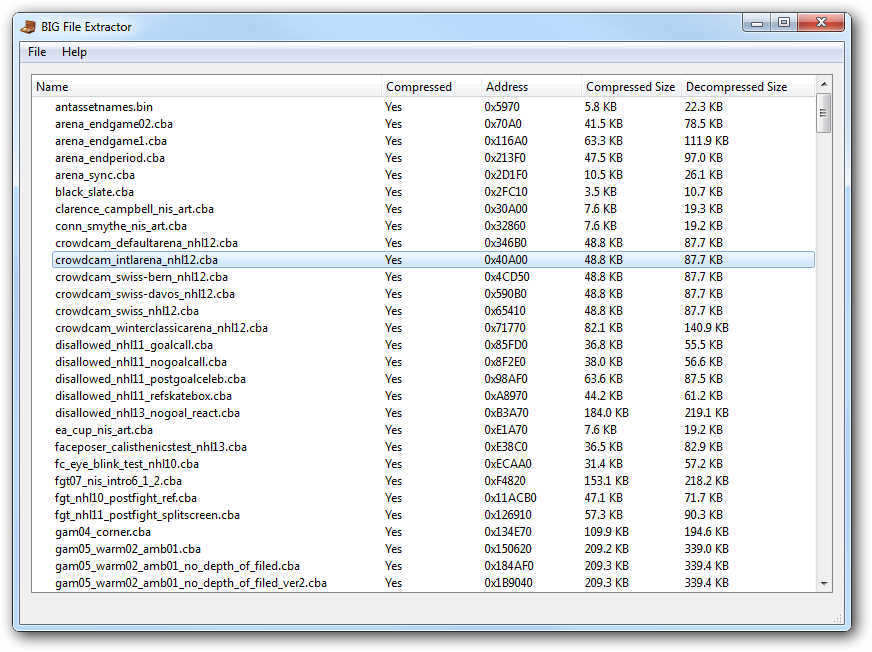
Task: Close the BIG File Extractor window
Action: (821, 23)
